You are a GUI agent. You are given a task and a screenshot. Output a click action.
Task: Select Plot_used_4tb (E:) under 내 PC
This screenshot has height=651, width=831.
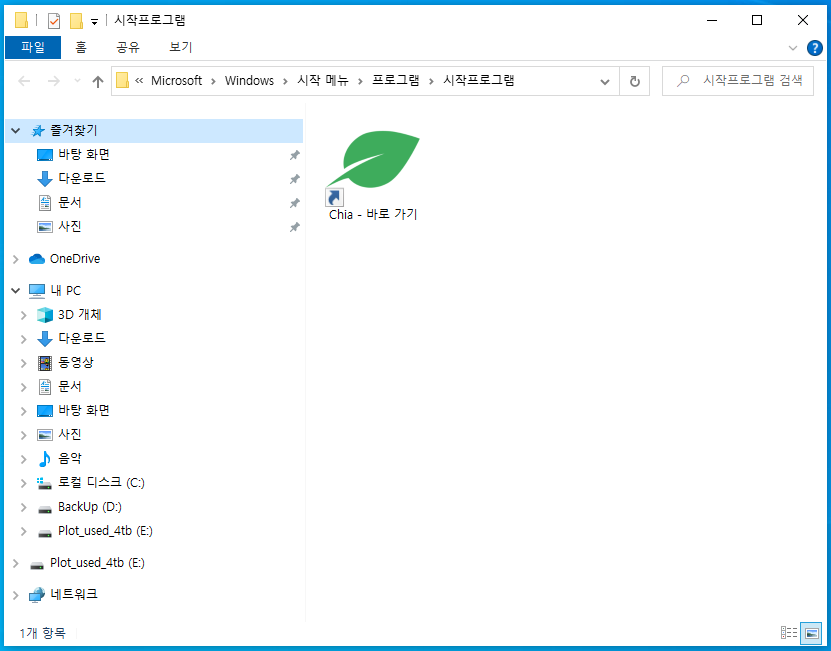click(x=105, y=531)
